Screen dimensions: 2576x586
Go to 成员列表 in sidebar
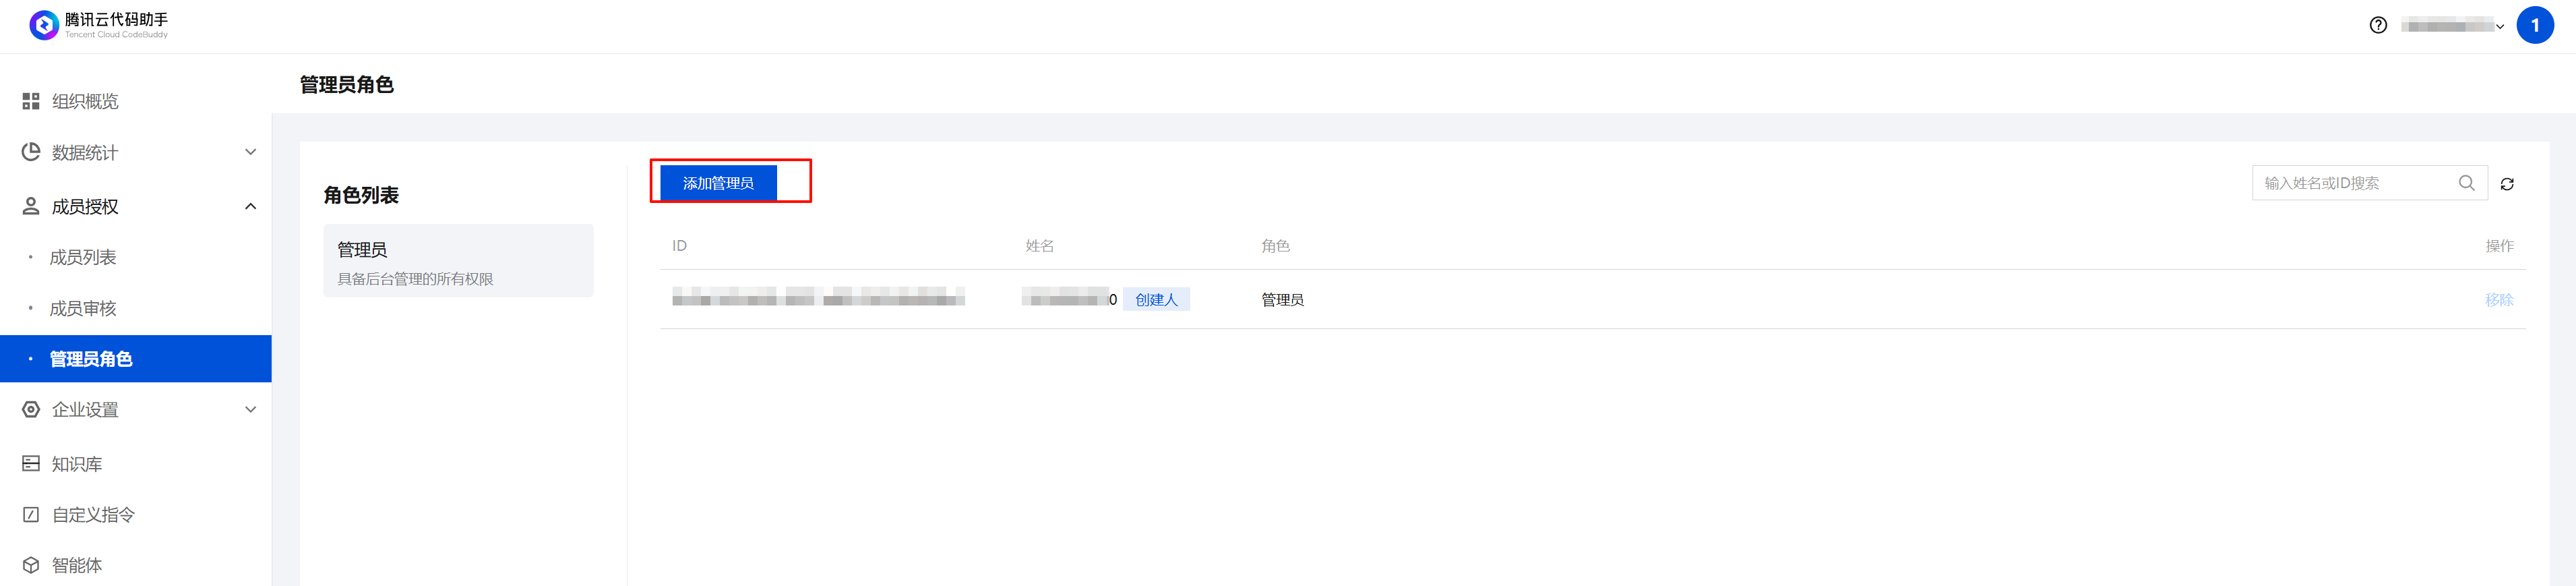click(x=83, y=258)
